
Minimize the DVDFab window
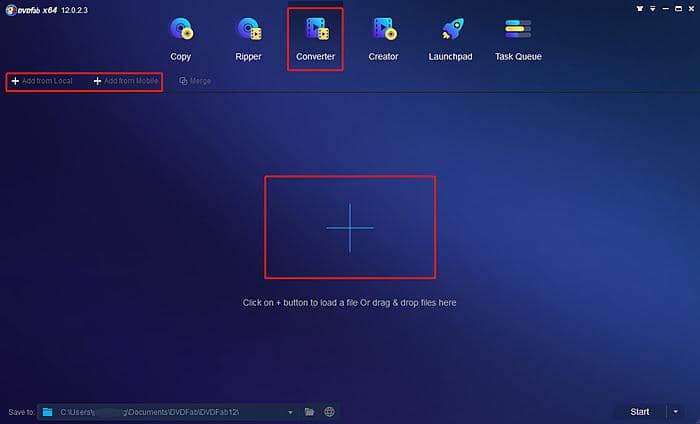tap(665, 8)
